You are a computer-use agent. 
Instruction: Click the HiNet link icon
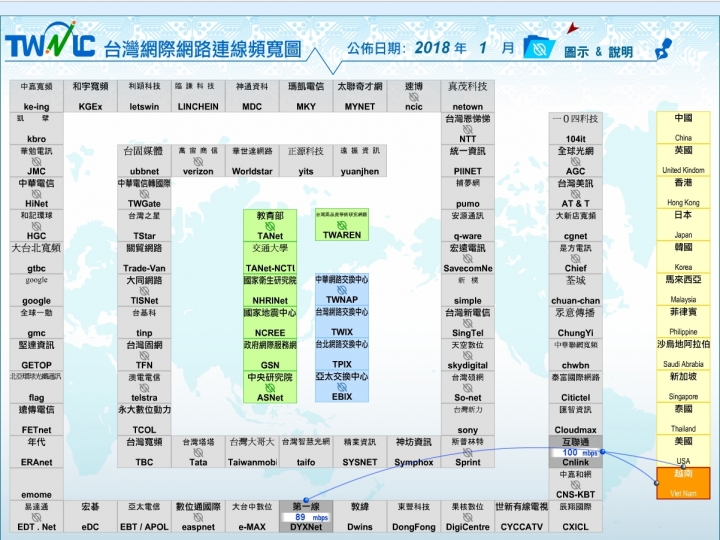click(36, 194)
